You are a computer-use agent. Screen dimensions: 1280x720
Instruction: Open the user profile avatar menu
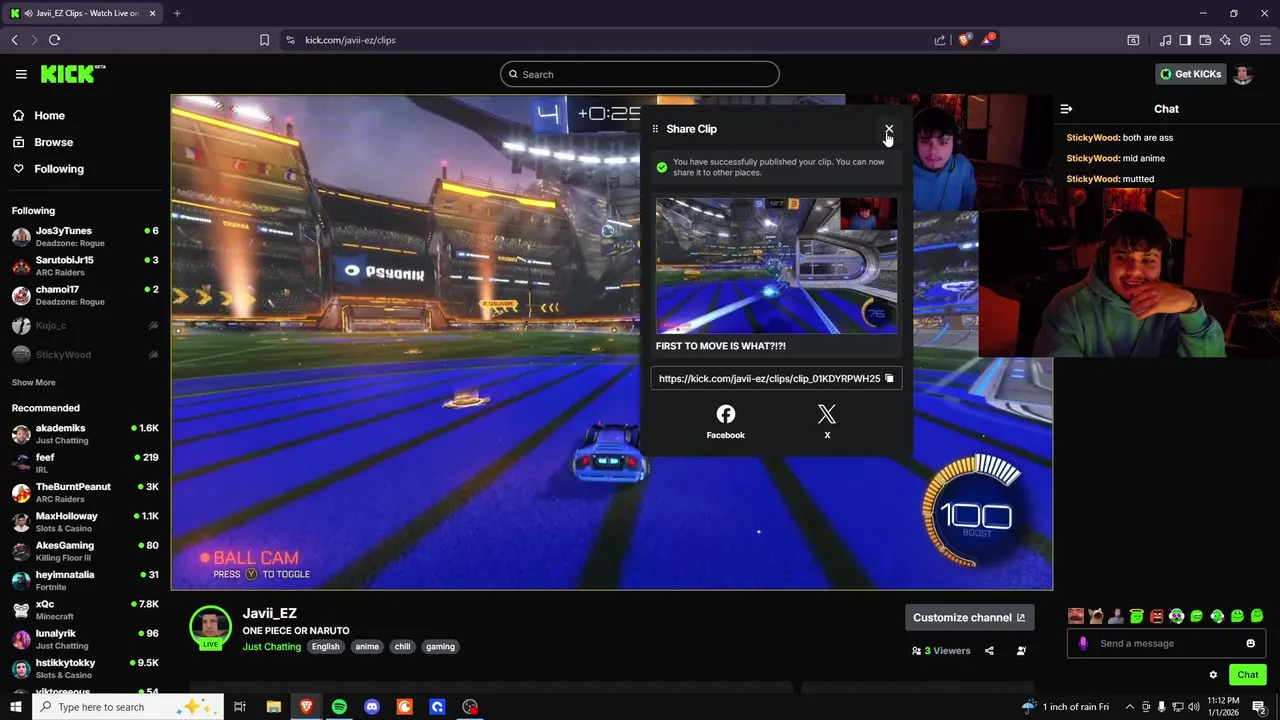[x=1243, y=74]
